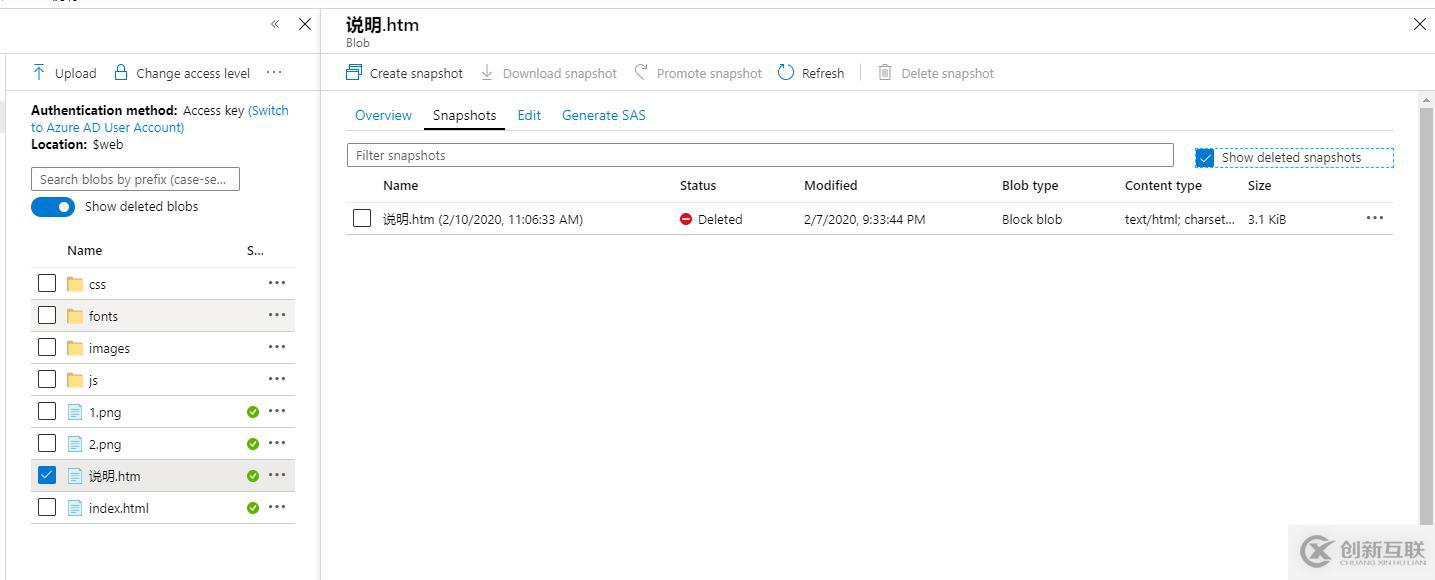The height and width of the screenshot is (580, 1435).
Task: Click the fonts folder name
Action: click(x=103, y=316)
